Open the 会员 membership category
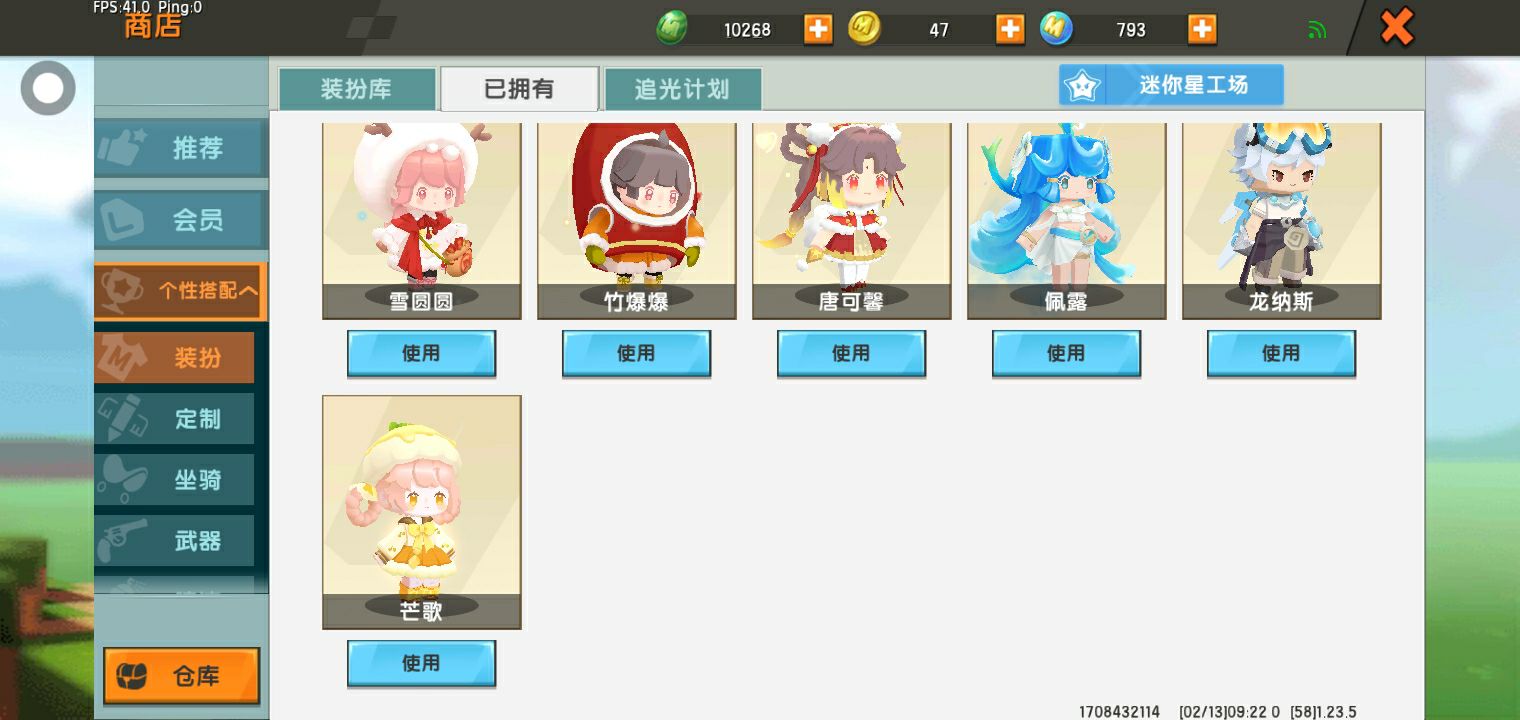 (181, 220)
